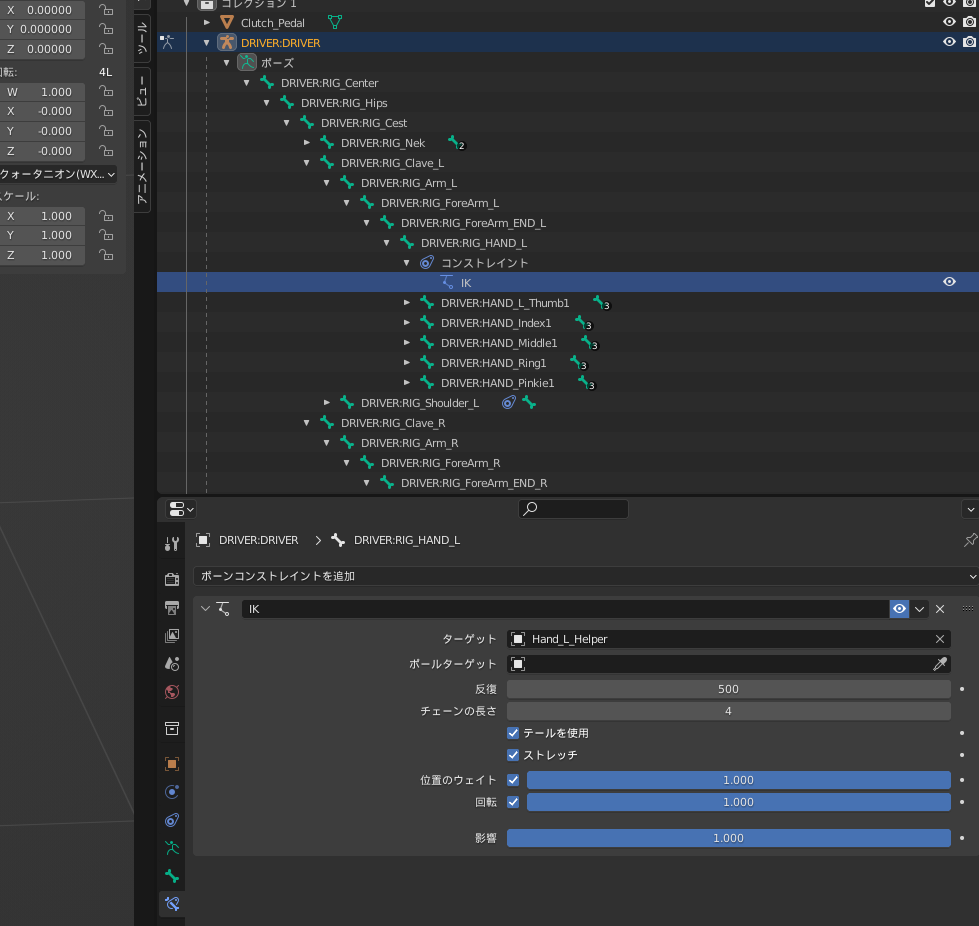The width and height of the screenshot is (979, 926).
Task: Click the Clutch_Pedal mesh data icon
Action: [x=335, y=22]
